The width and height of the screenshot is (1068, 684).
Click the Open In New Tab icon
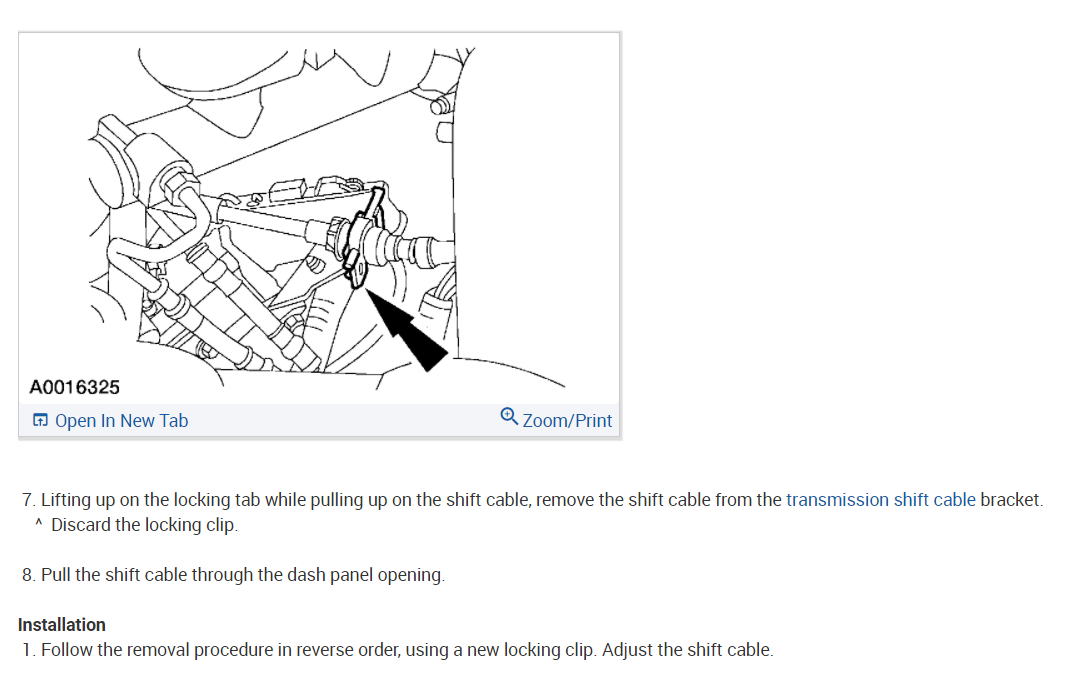click(40, 420)
